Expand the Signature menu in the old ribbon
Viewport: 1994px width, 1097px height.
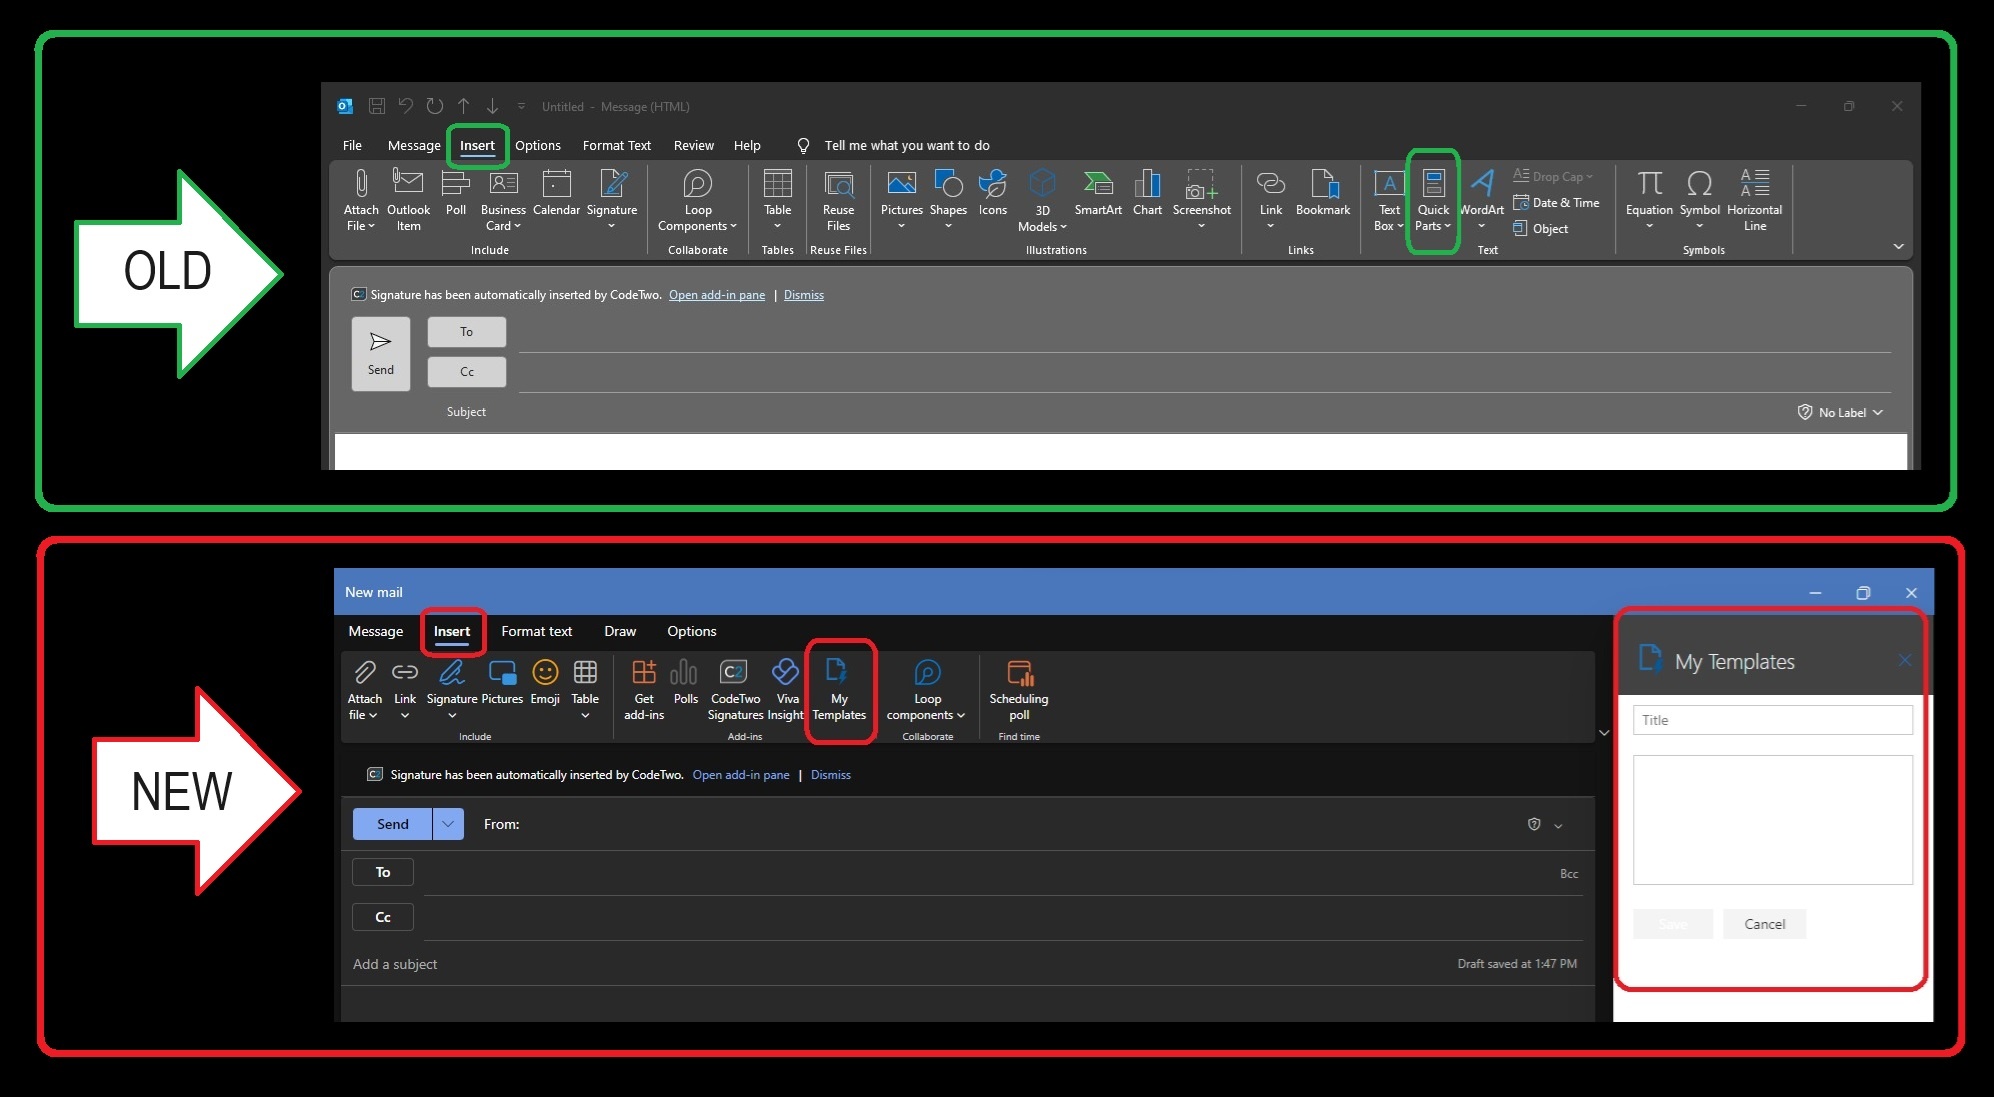pyautogui.click(x=612, y=227)
